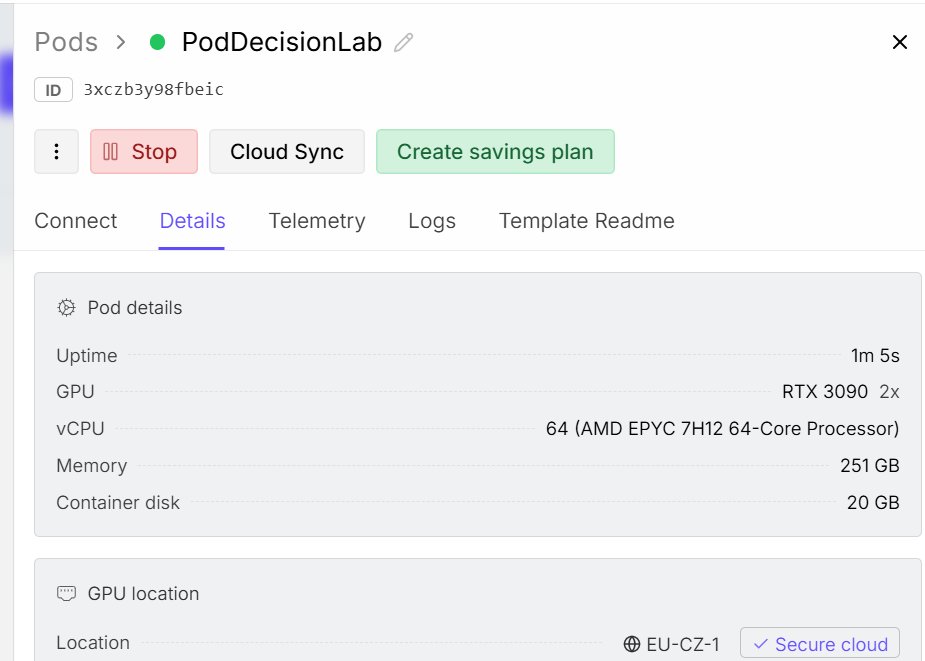Click the vCPU label
This screenshot has height=661, width=925.
click(x=80, y=428)
